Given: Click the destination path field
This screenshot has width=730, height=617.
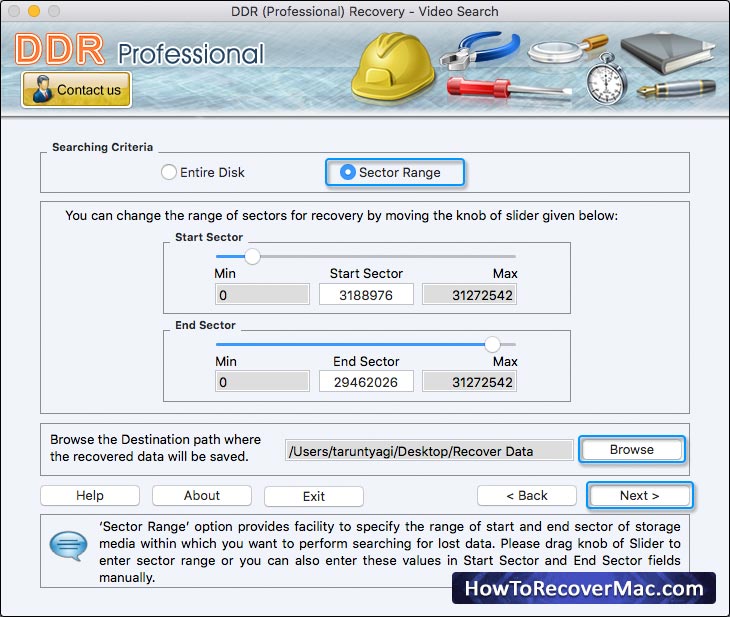Looking at the screenshot, I should [x=429, y=451].
